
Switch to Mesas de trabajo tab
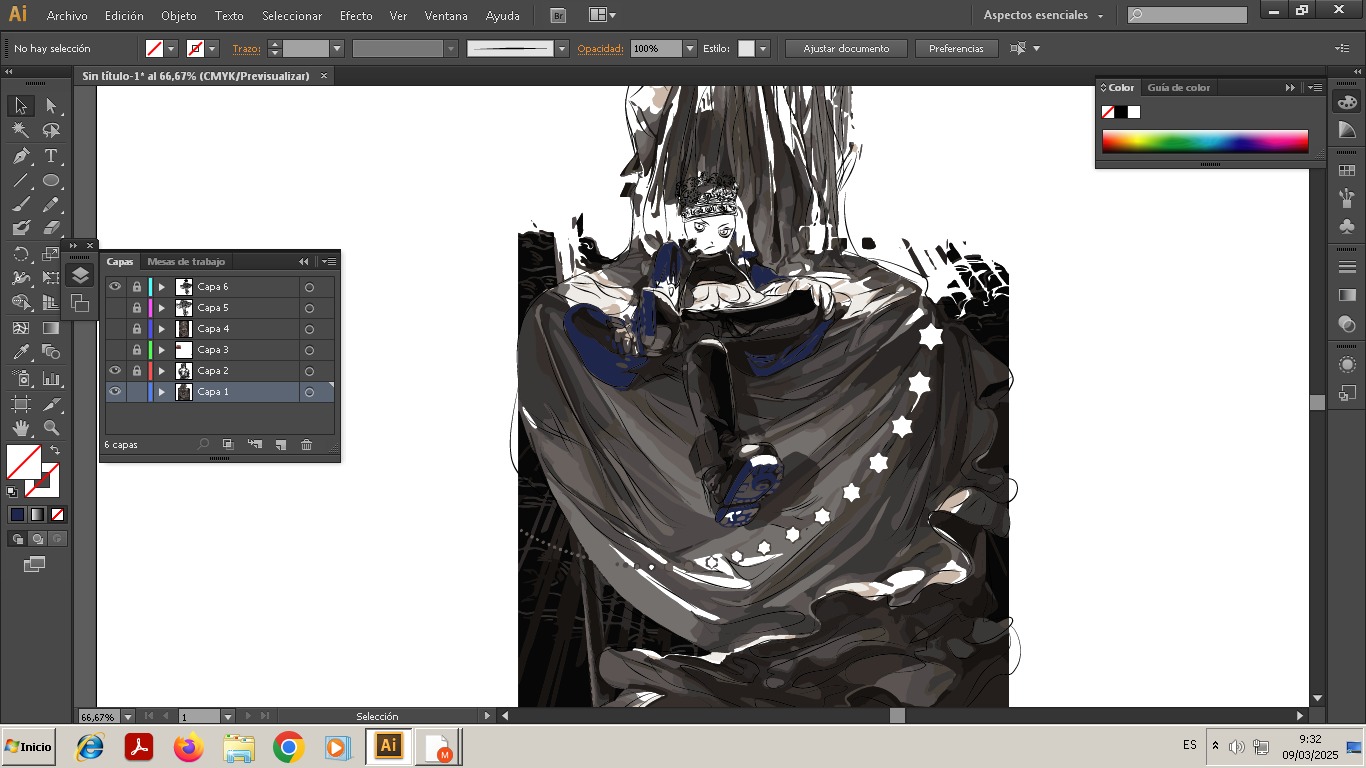[x=186, y=261]
